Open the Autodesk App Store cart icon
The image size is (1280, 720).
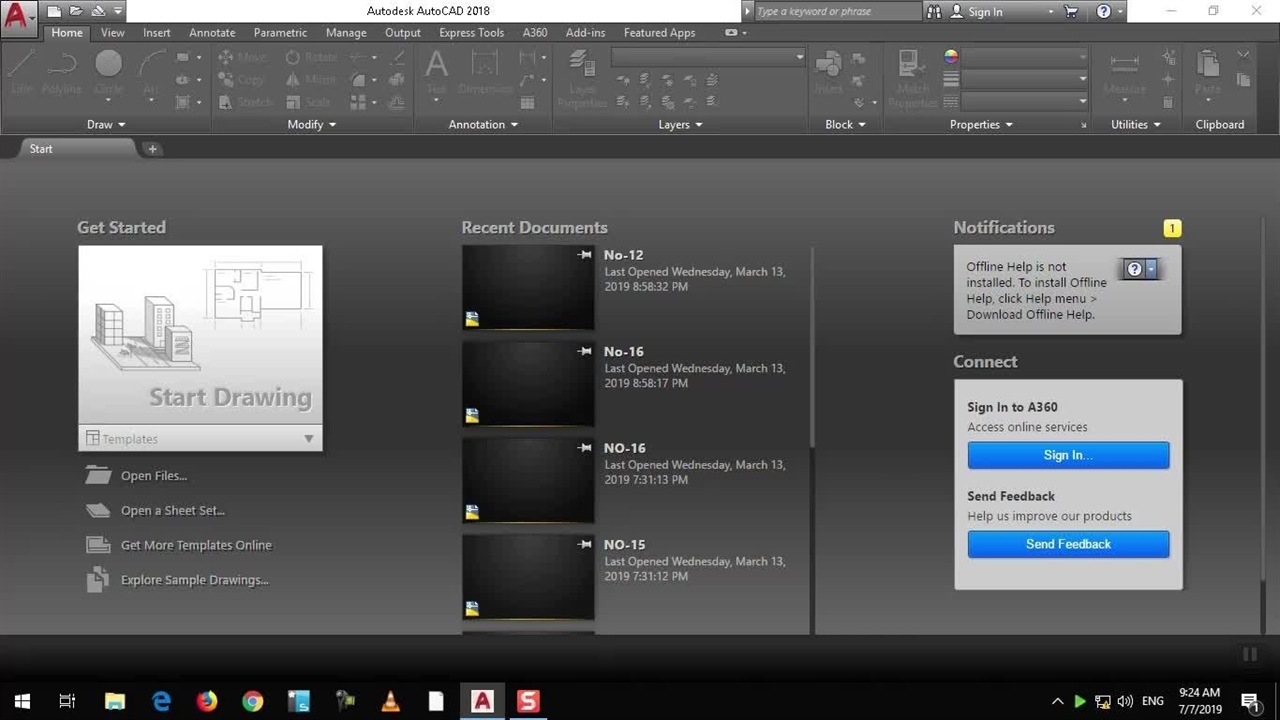[x=1072, y=12]
